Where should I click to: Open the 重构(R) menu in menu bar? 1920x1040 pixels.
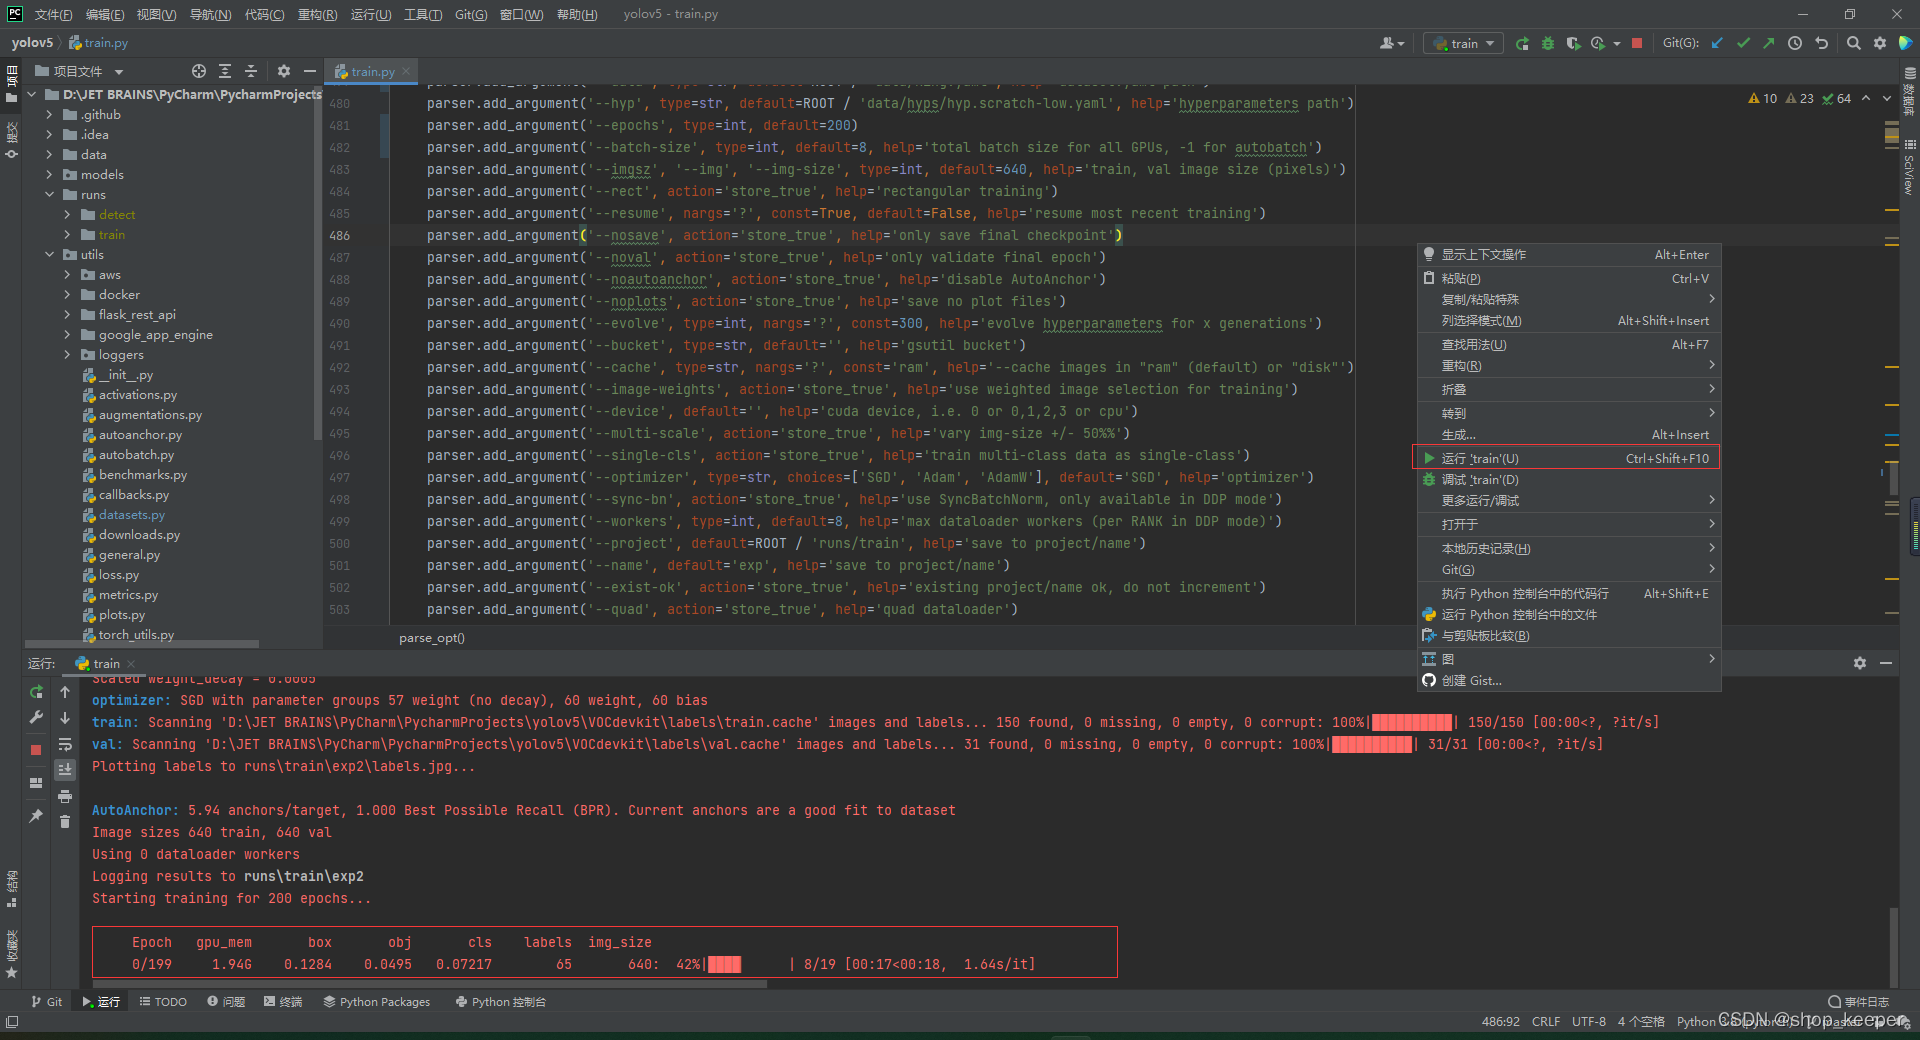[317, 14]
